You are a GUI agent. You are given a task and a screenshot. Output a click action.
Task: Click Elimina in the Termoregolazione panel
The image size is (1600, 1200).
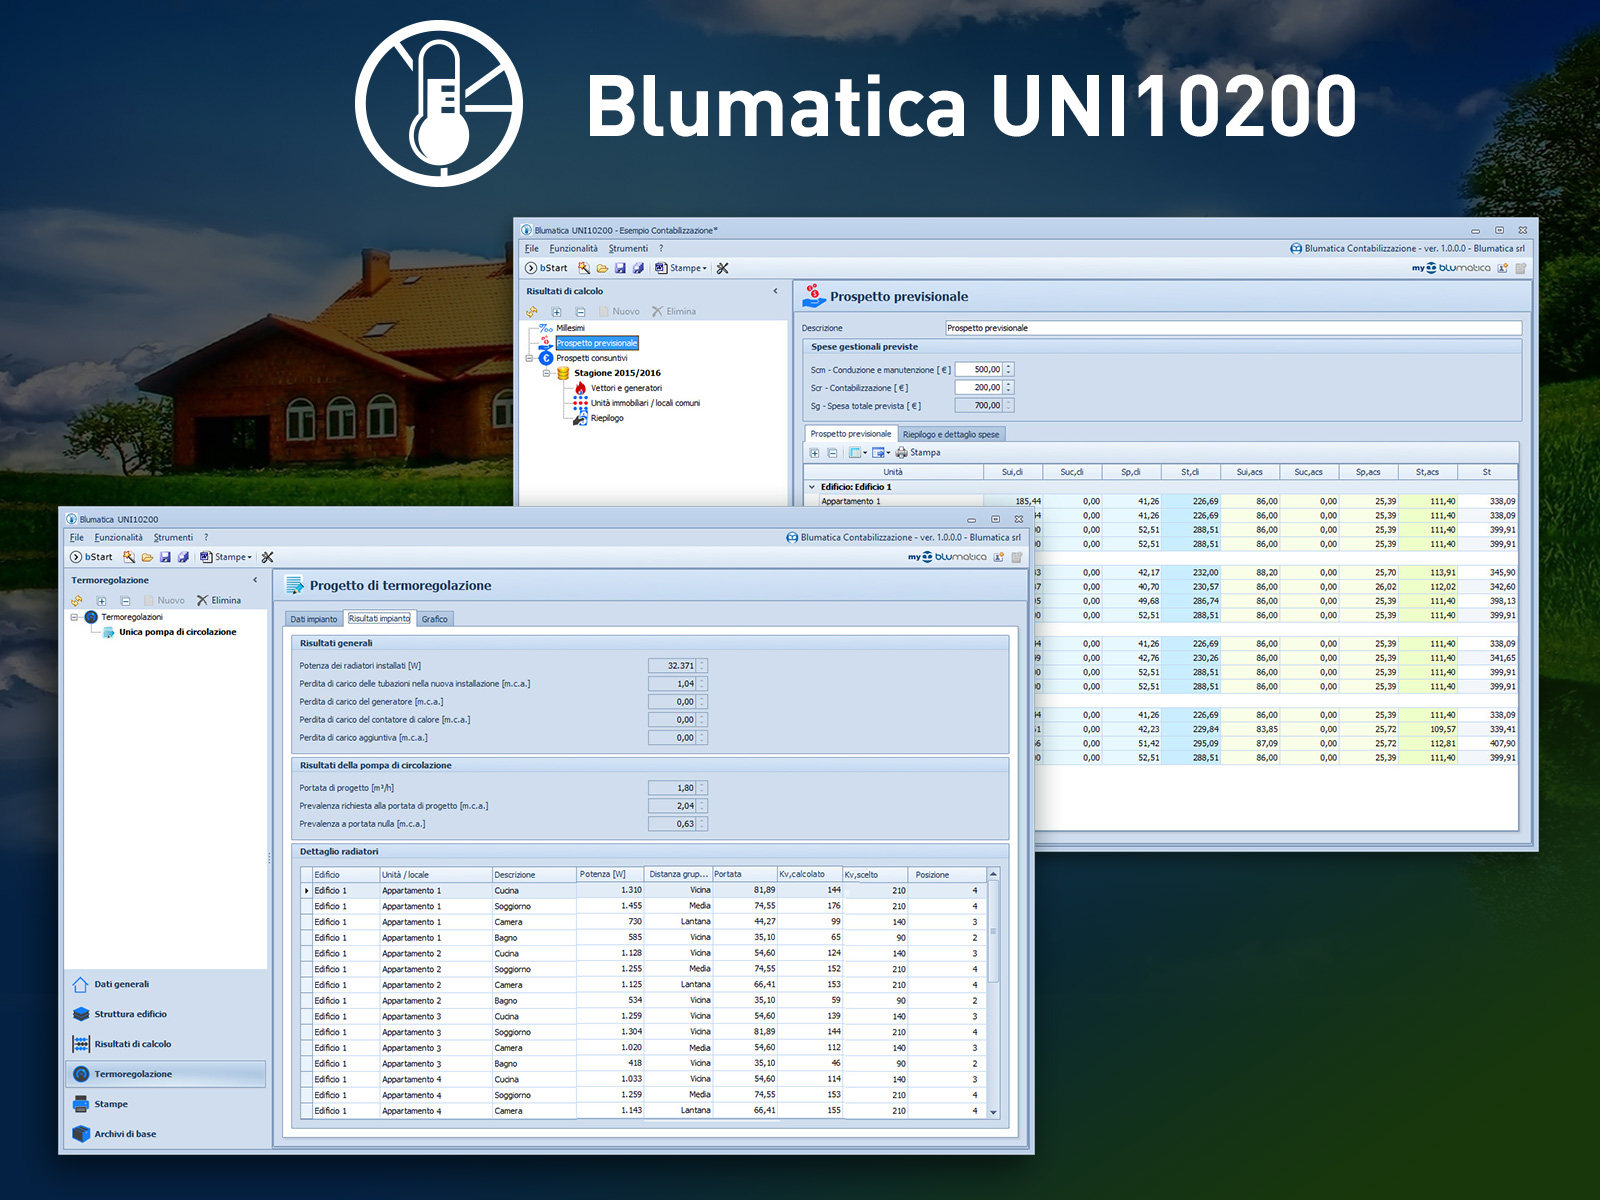(x=219, y=601)
